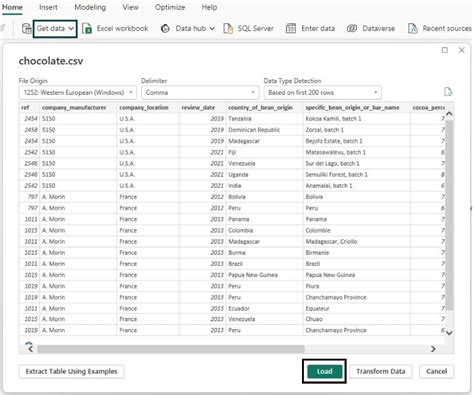Click the horizontal scrollbar right arrow
The image size is (474, 395).
(x=433, y=349)
